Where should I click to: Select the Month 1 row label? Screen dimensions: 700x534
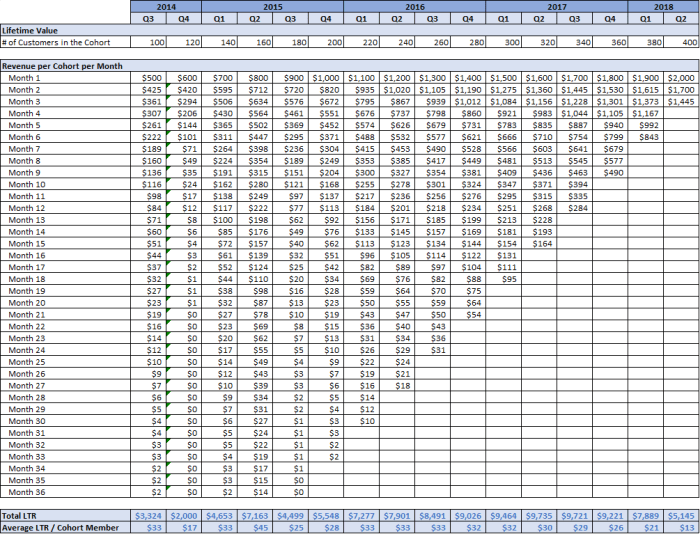pos(26,78)
